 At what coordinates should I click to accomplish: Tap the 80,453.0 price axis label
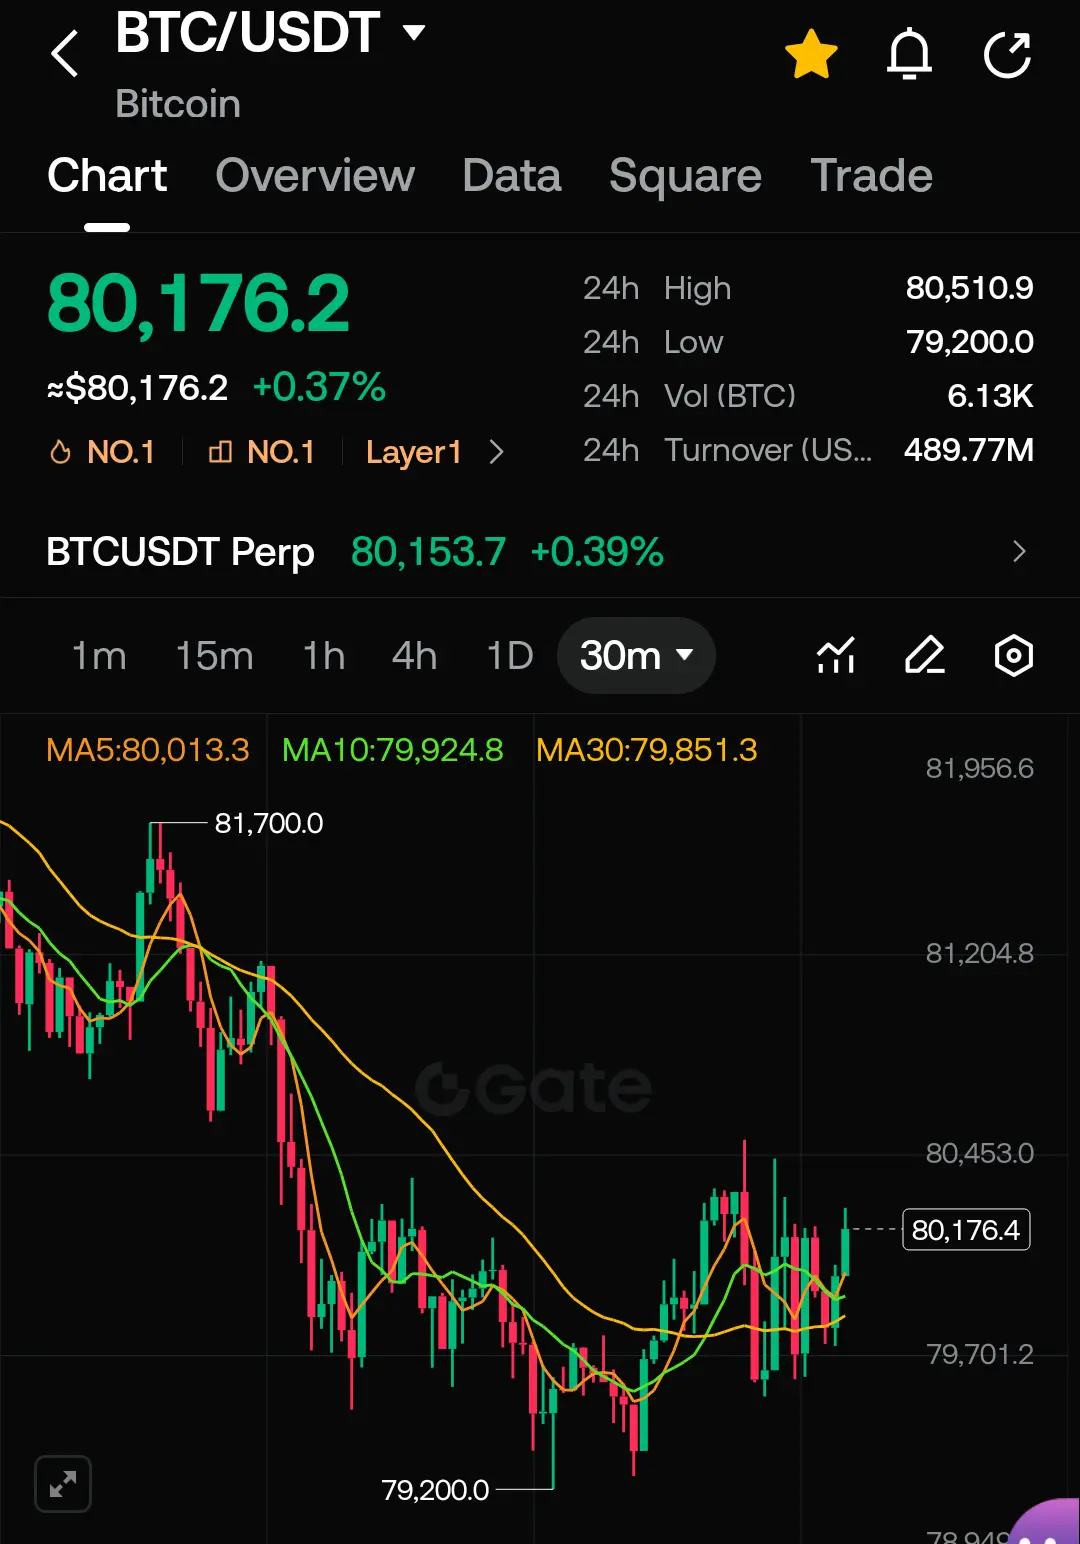979,1153
